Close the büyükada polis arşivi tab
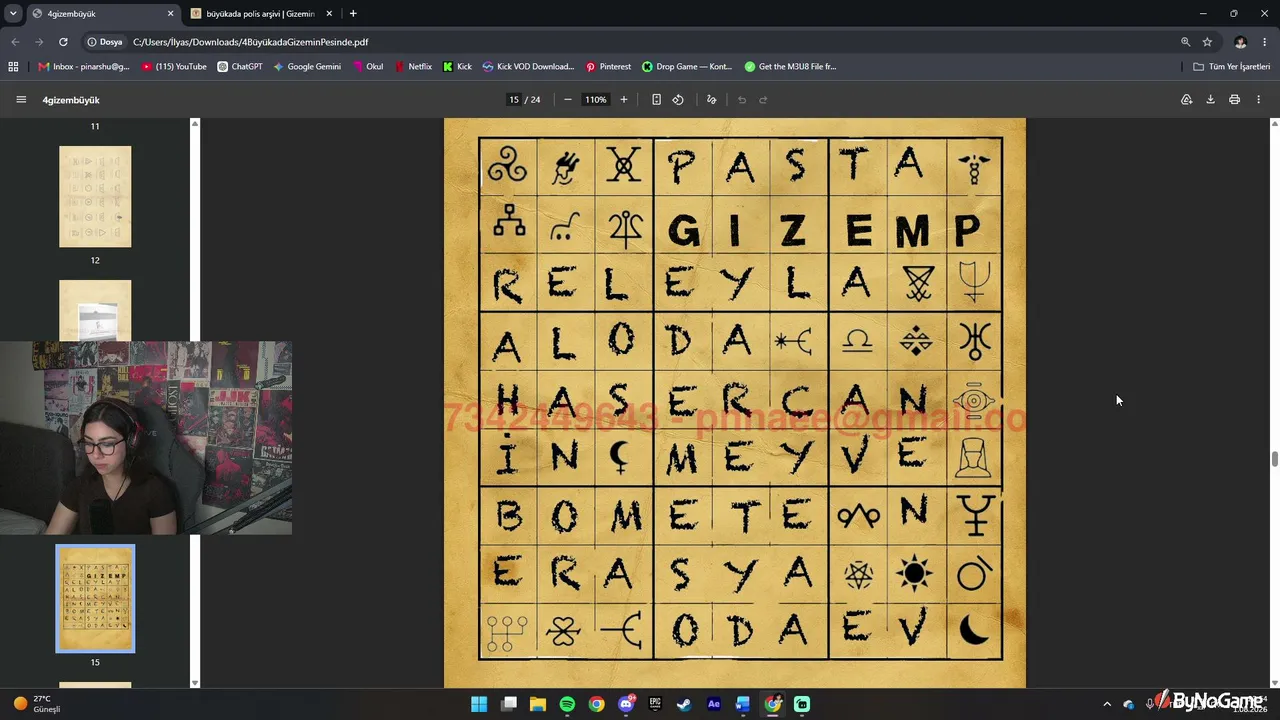The image size is (1280, 720). pos(329,14)
